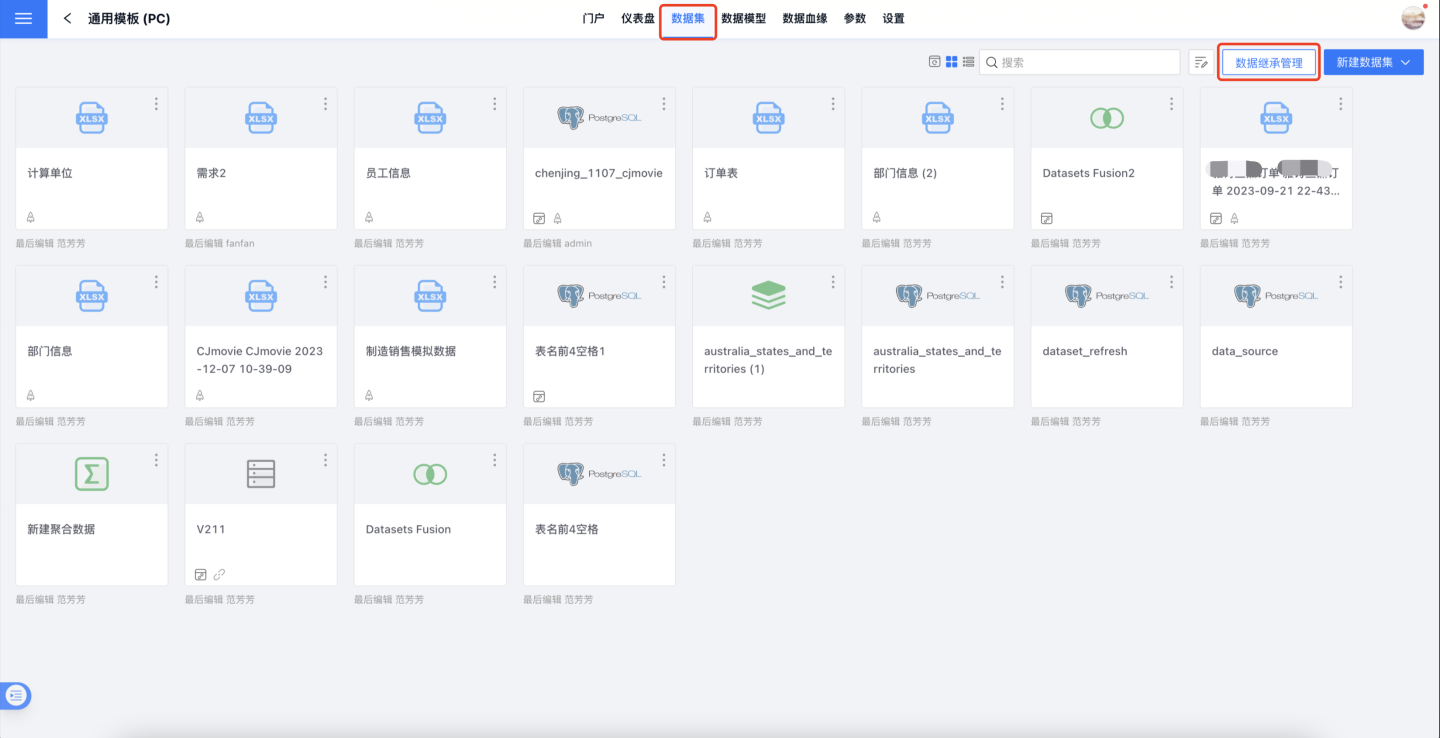
Task: Click the fusion circles icon of Datasets Fusion
Action: (x=430, y=474)
